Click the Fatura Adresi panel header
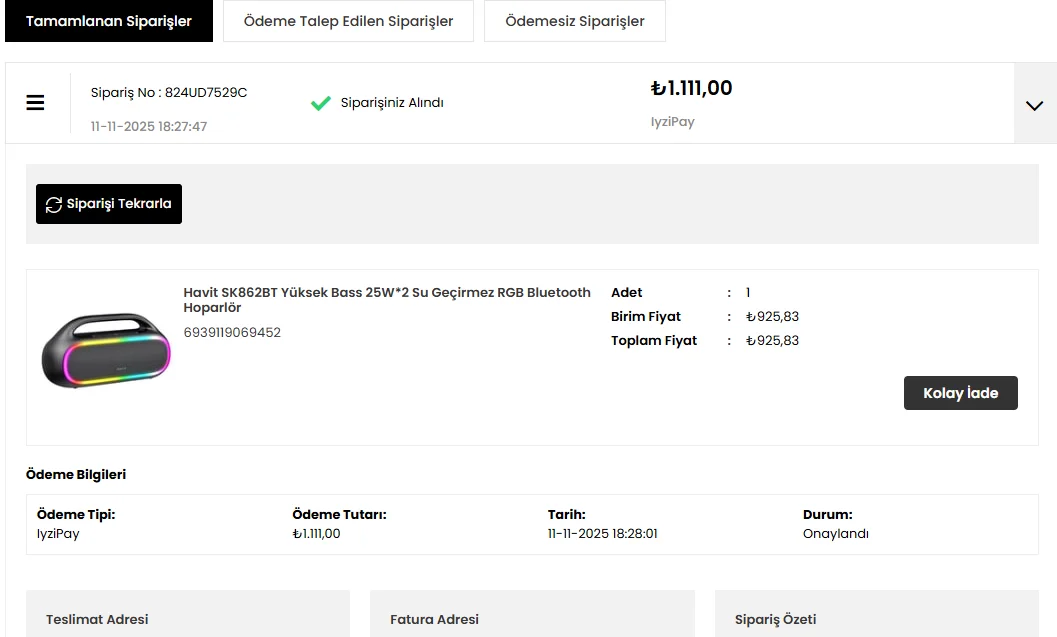The height and width of the screenshot is (637, 1057). click(434, 619)
